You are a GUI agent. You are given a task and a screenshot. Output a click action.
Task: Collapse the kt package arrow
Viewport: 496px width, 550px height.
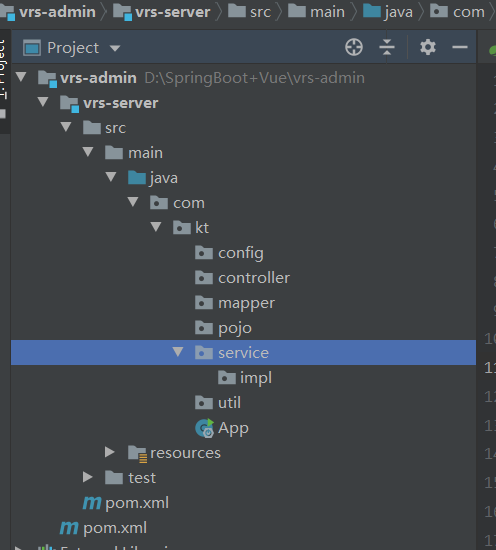(156, 227)
